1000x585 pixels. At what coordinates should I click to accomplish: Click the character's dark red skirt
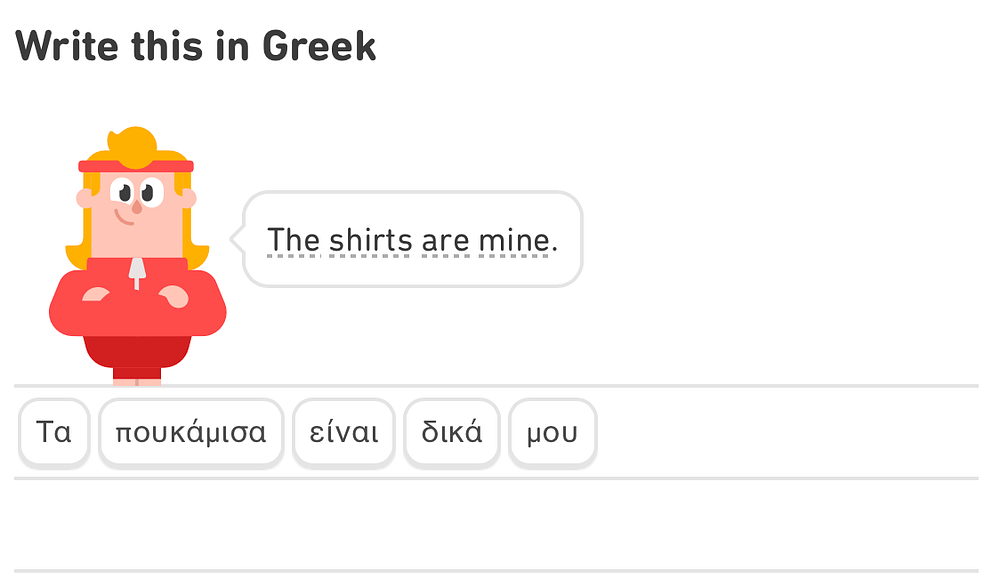pos(137,352)
